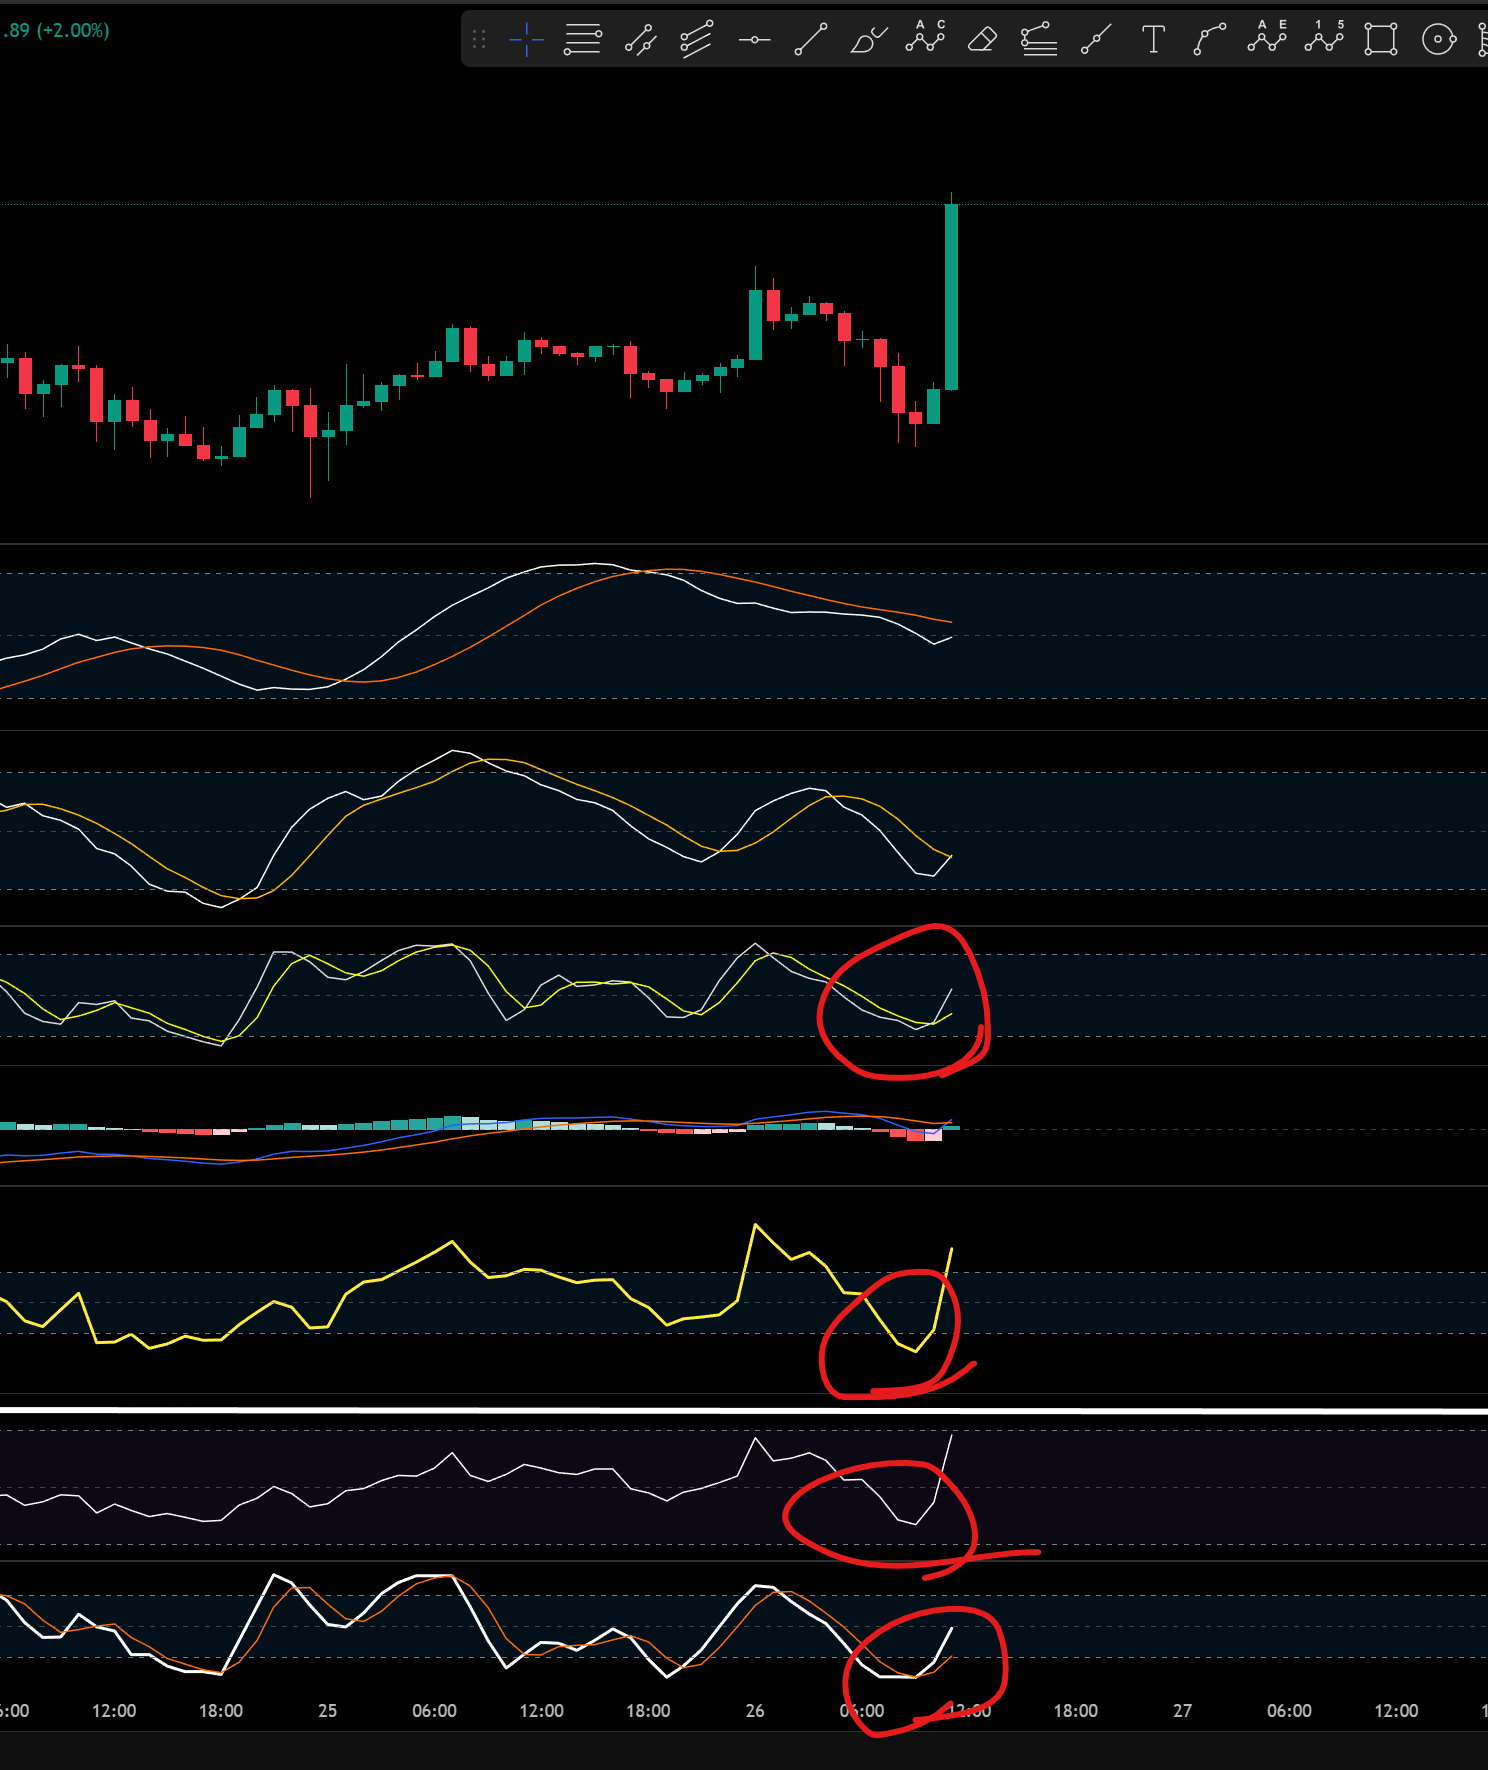Choose the Fib retracement drawing tool
The image size is (1488, 1770).
coord(582,40)
